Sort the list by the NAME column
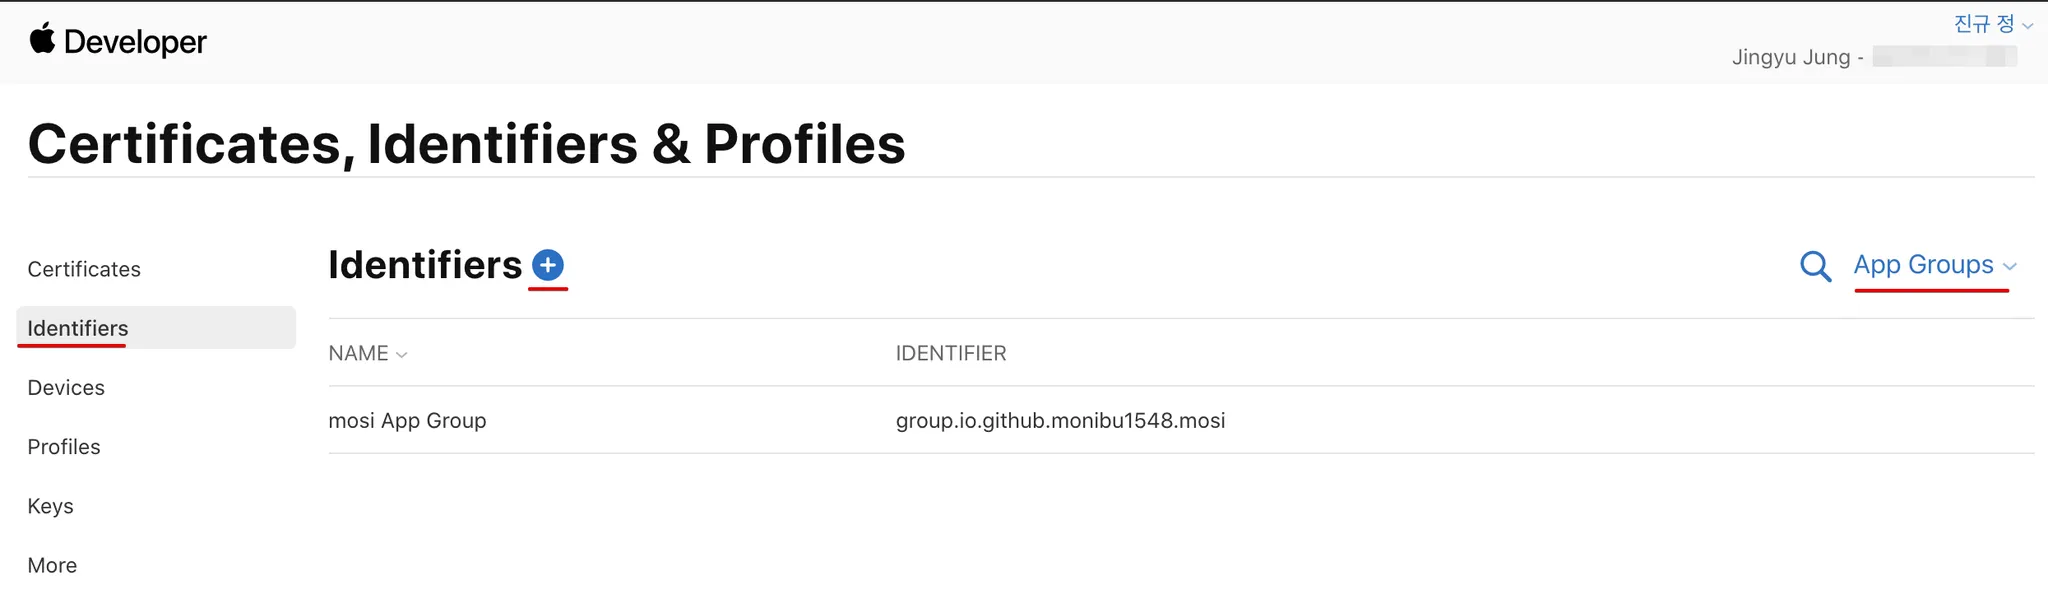Image resolution: width=2048 pixels, height=604 pixels. coord(367,353)
